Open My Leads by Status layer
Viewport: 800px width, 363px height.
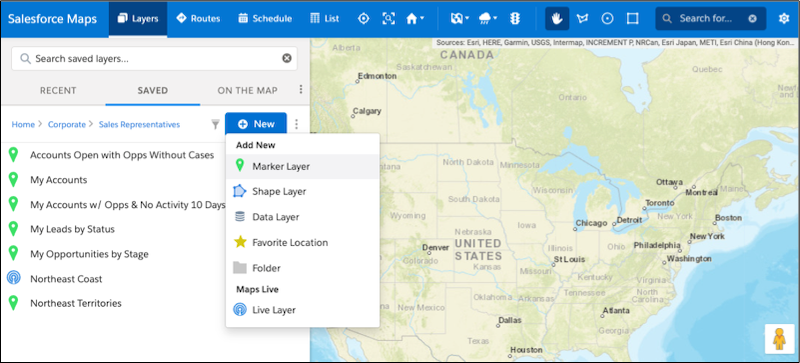(x=72, y=230)
